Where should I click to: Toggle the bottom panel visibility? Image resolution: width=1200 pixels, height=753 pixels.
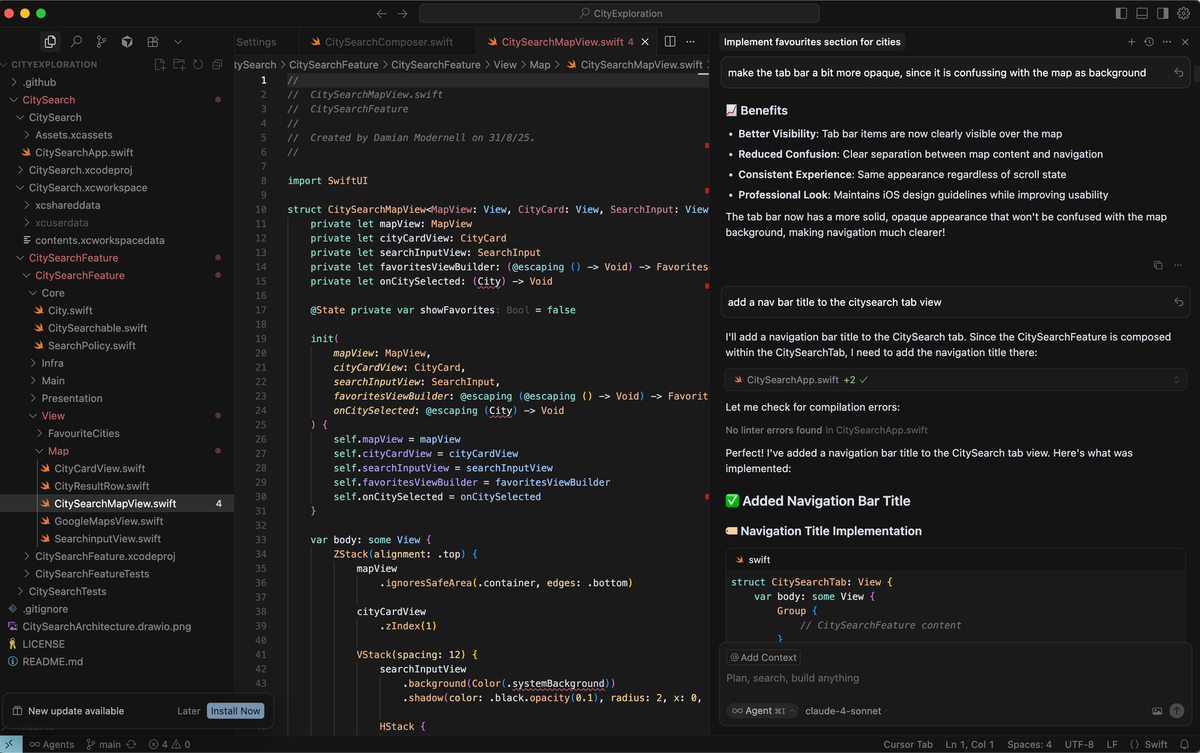(1143, 13)
